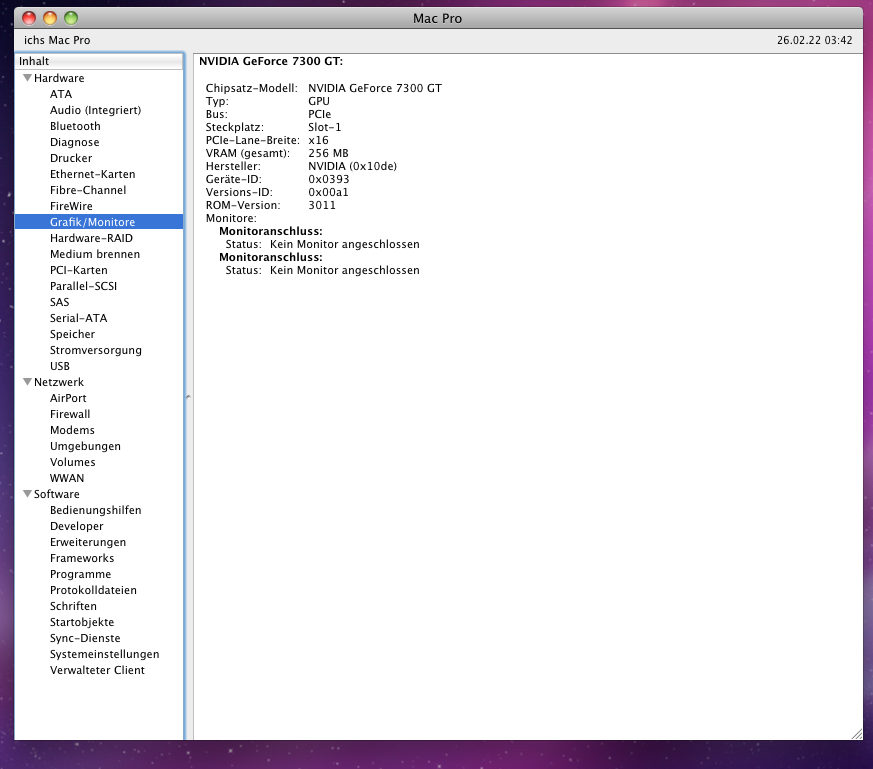The image size is (873, 769).
Task: Click the second Monitoranschluss heading
Action: click(x=271, y=257)
